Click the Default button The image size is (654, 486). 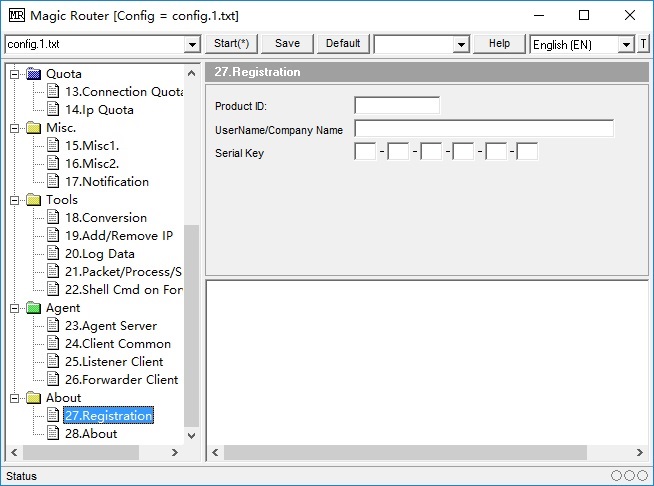pyautogui.click(x=343, y=44)
